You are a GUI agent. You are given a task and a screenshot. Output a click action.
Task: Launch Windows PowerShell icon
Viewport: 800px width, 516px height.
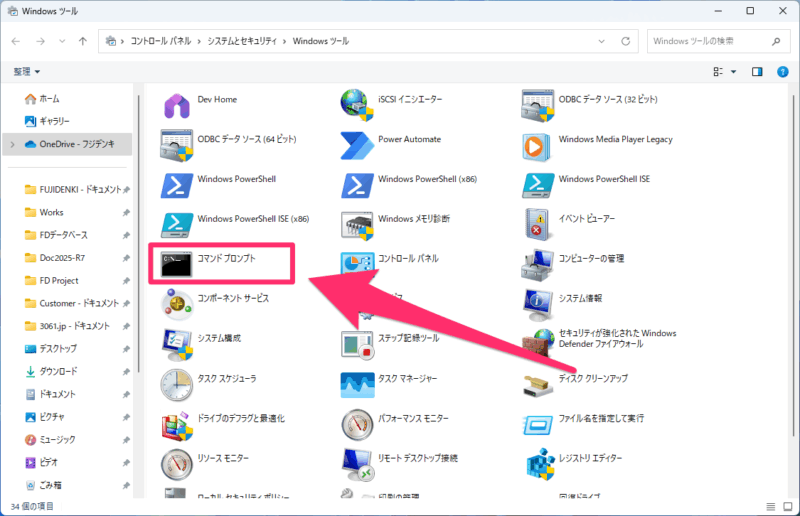177,185
